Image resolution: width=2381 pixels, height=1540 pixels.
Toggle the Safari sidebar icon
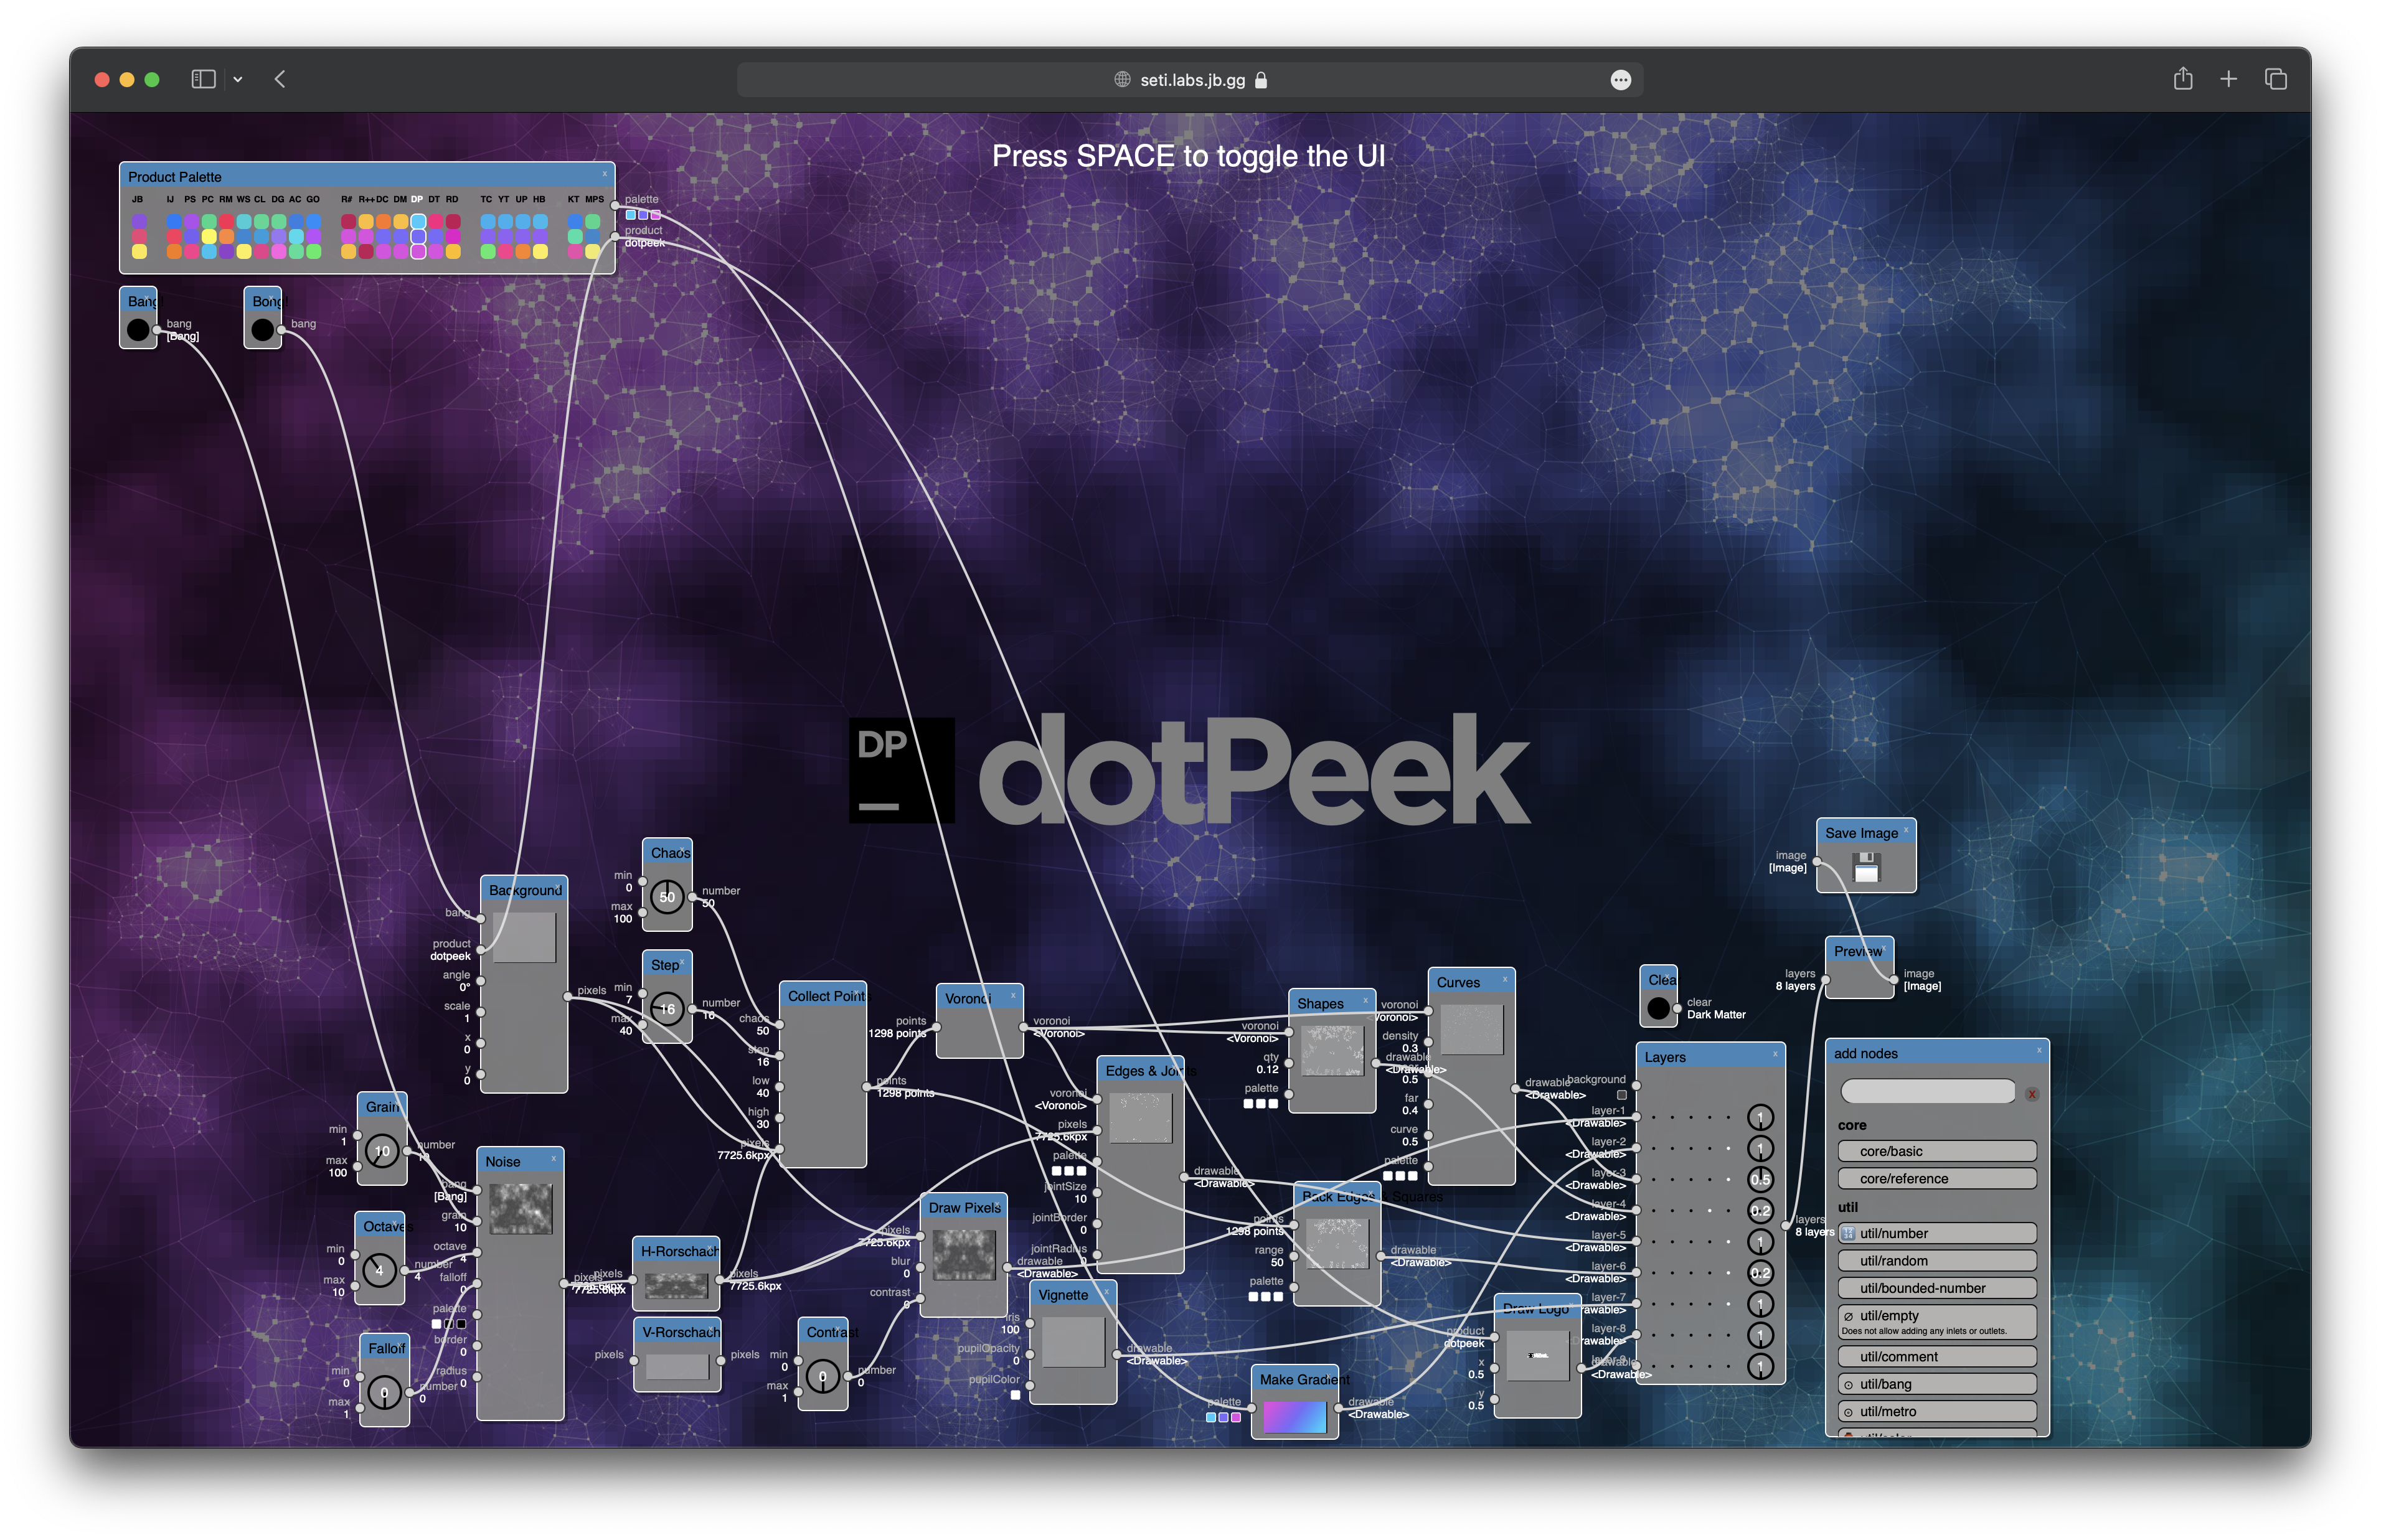203,79
